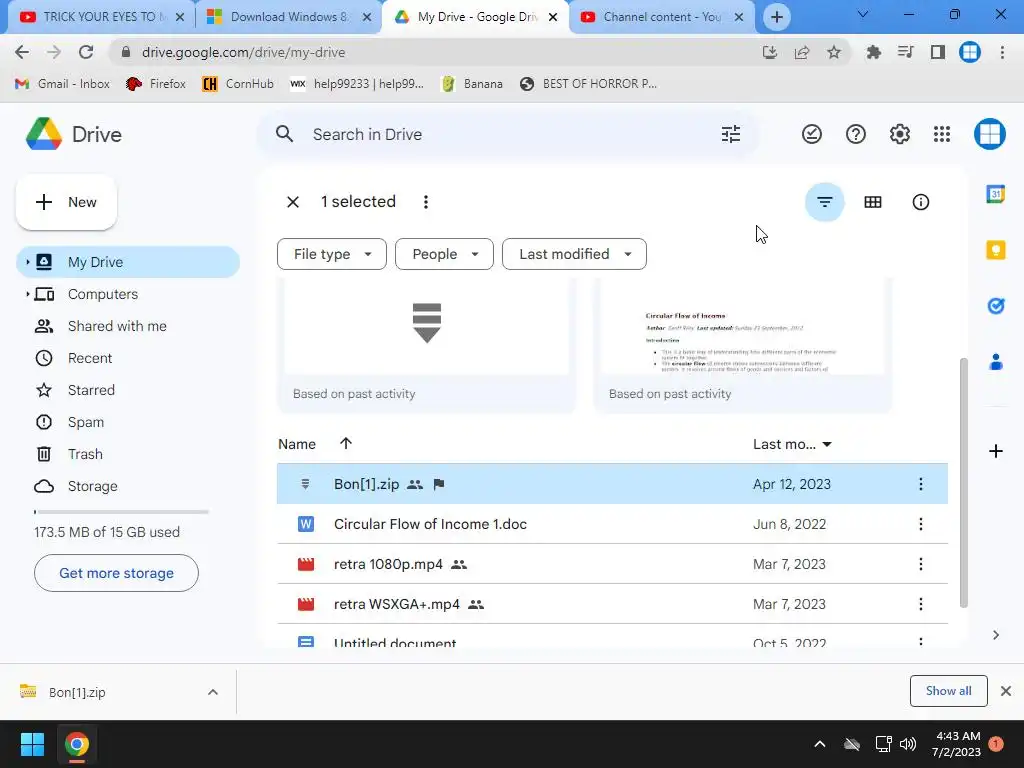The image size is (1024, 768).
Task: Toggle the filter chips button
Action: click(825, 202)
